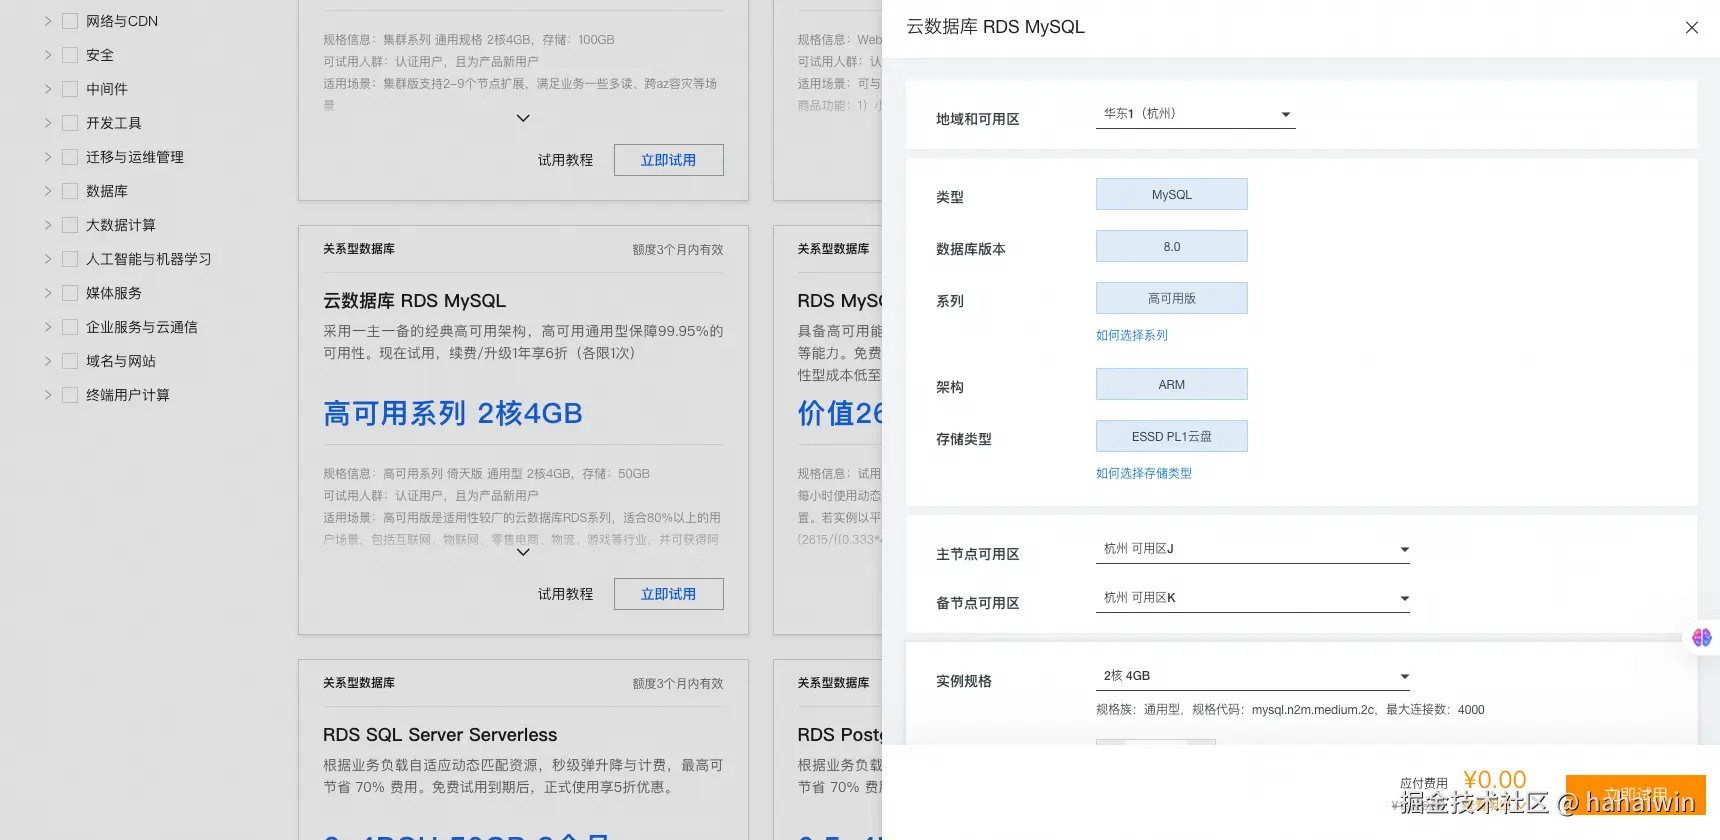The height and width of the screenshot is (840, 1720).
Task: Click the ¥0.00 payable amount
Action: [1495, 780]
